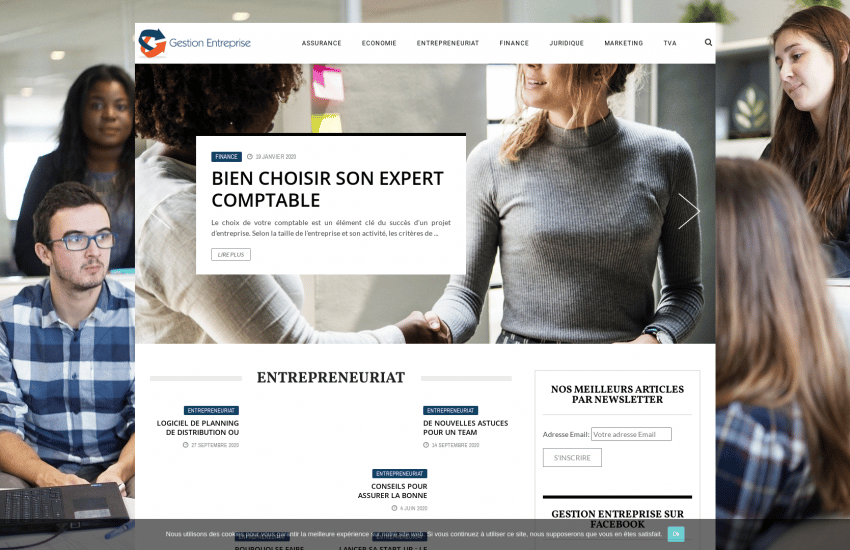Click clock icon beside 4 Juin 2020
The image size is (850, 550).
pyautogui.click(x=395, y=508)
